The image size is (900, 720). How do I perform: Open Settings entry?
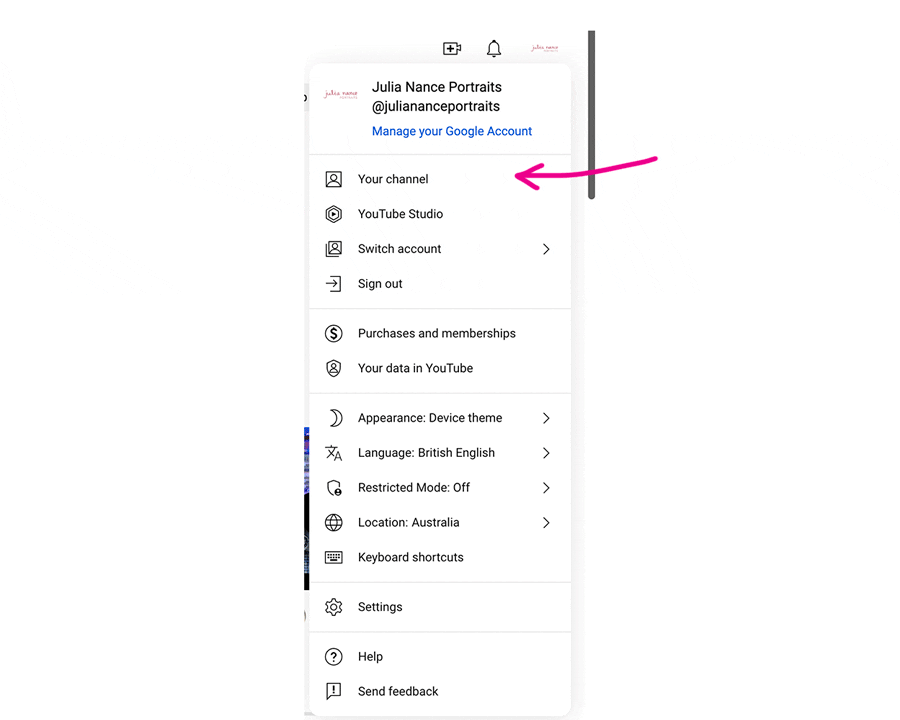coord(440,607)
